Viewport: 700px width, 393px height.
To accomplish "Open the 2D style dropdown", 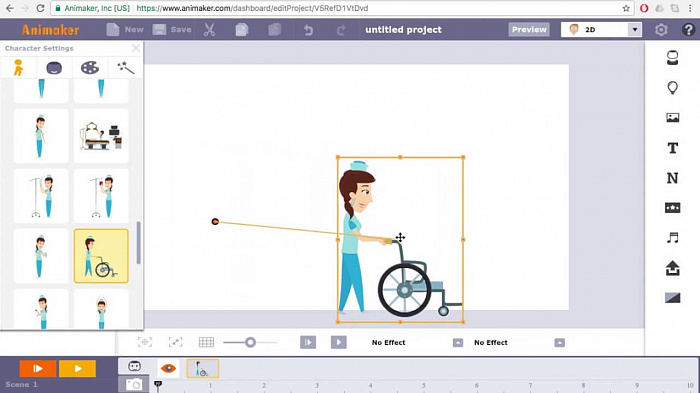I will tap(601, 29).
